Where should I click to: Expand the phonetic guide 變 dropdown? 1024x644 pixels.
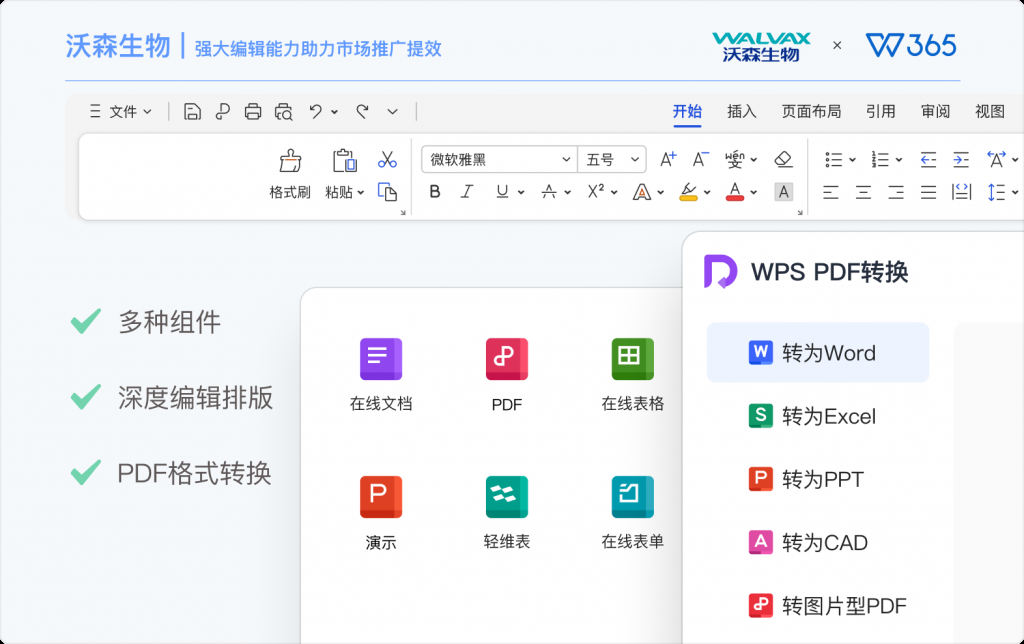point(754,160)
